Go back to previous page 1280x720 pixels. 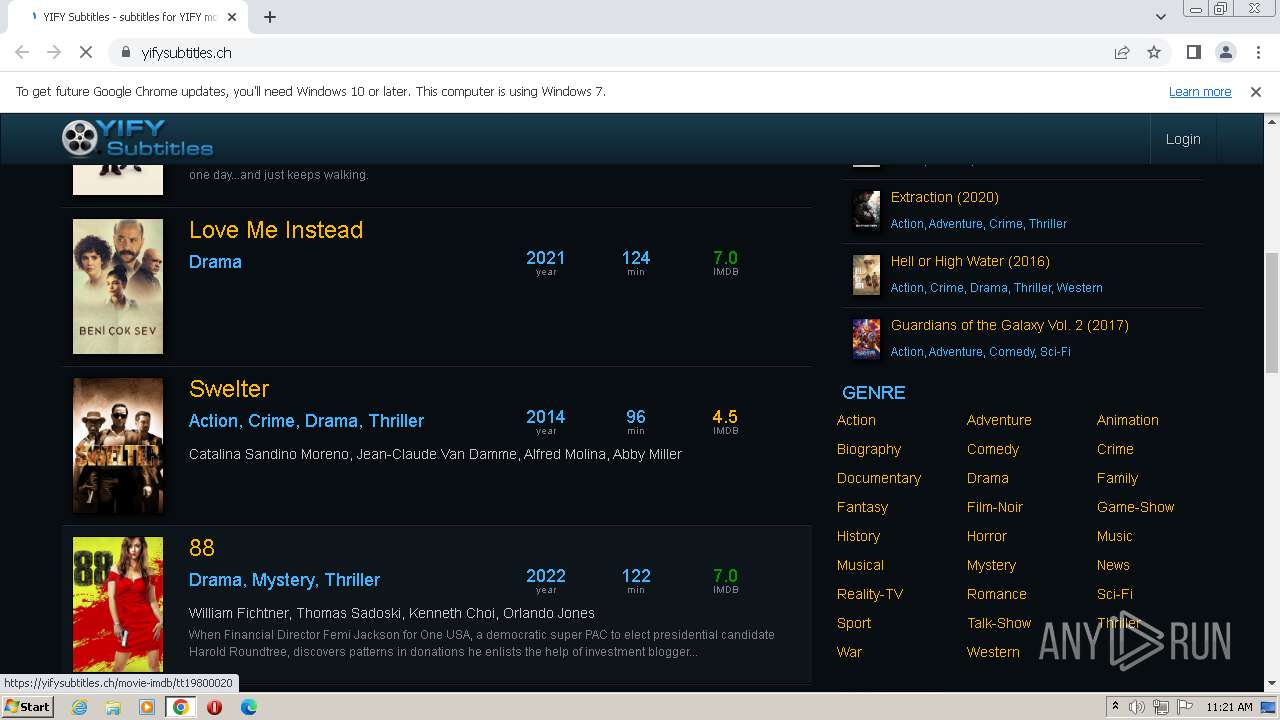[22, 52]
